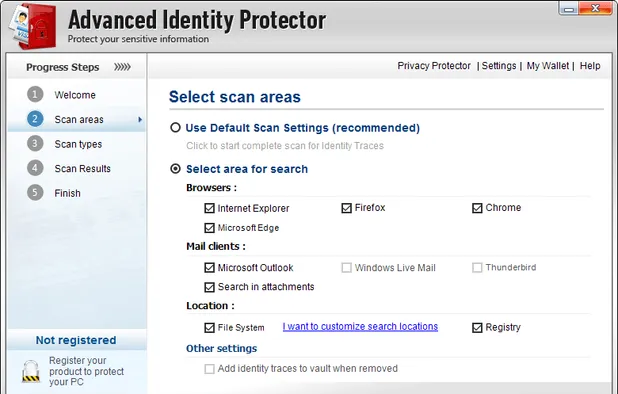Go to Finish step
Screen dimensions: 618x394
coord(67,193)
